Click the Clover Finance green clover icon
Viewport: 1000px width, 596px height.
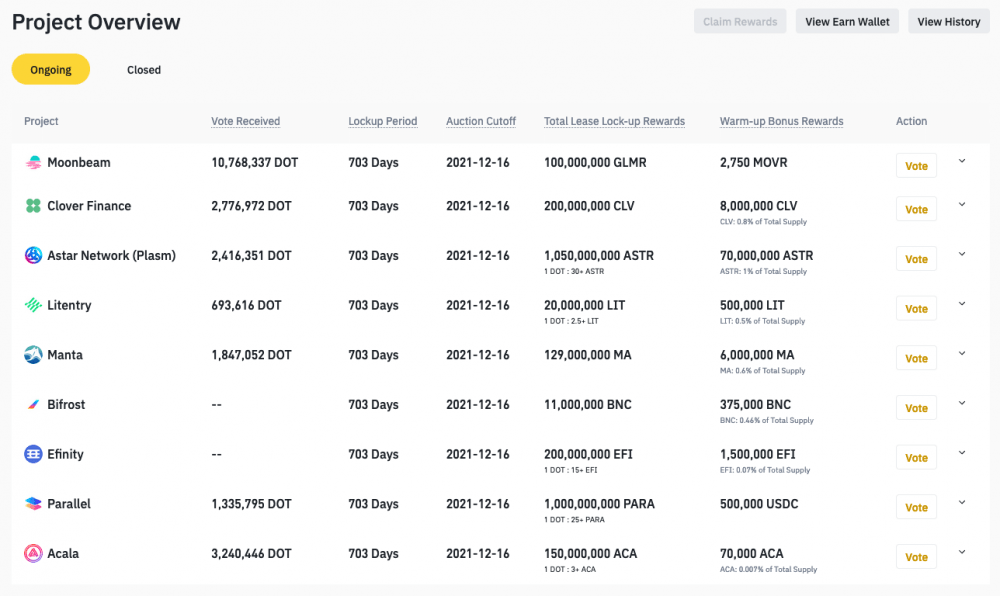click(33, 206)
